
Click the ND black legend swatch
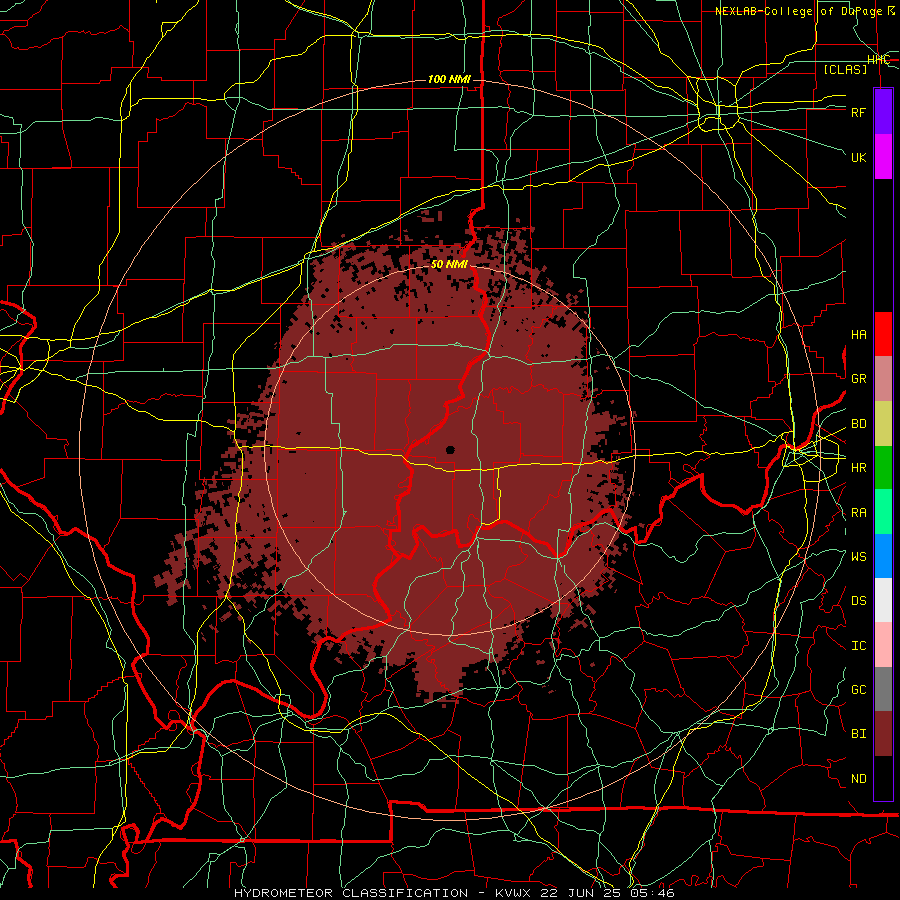click(883, 778)
